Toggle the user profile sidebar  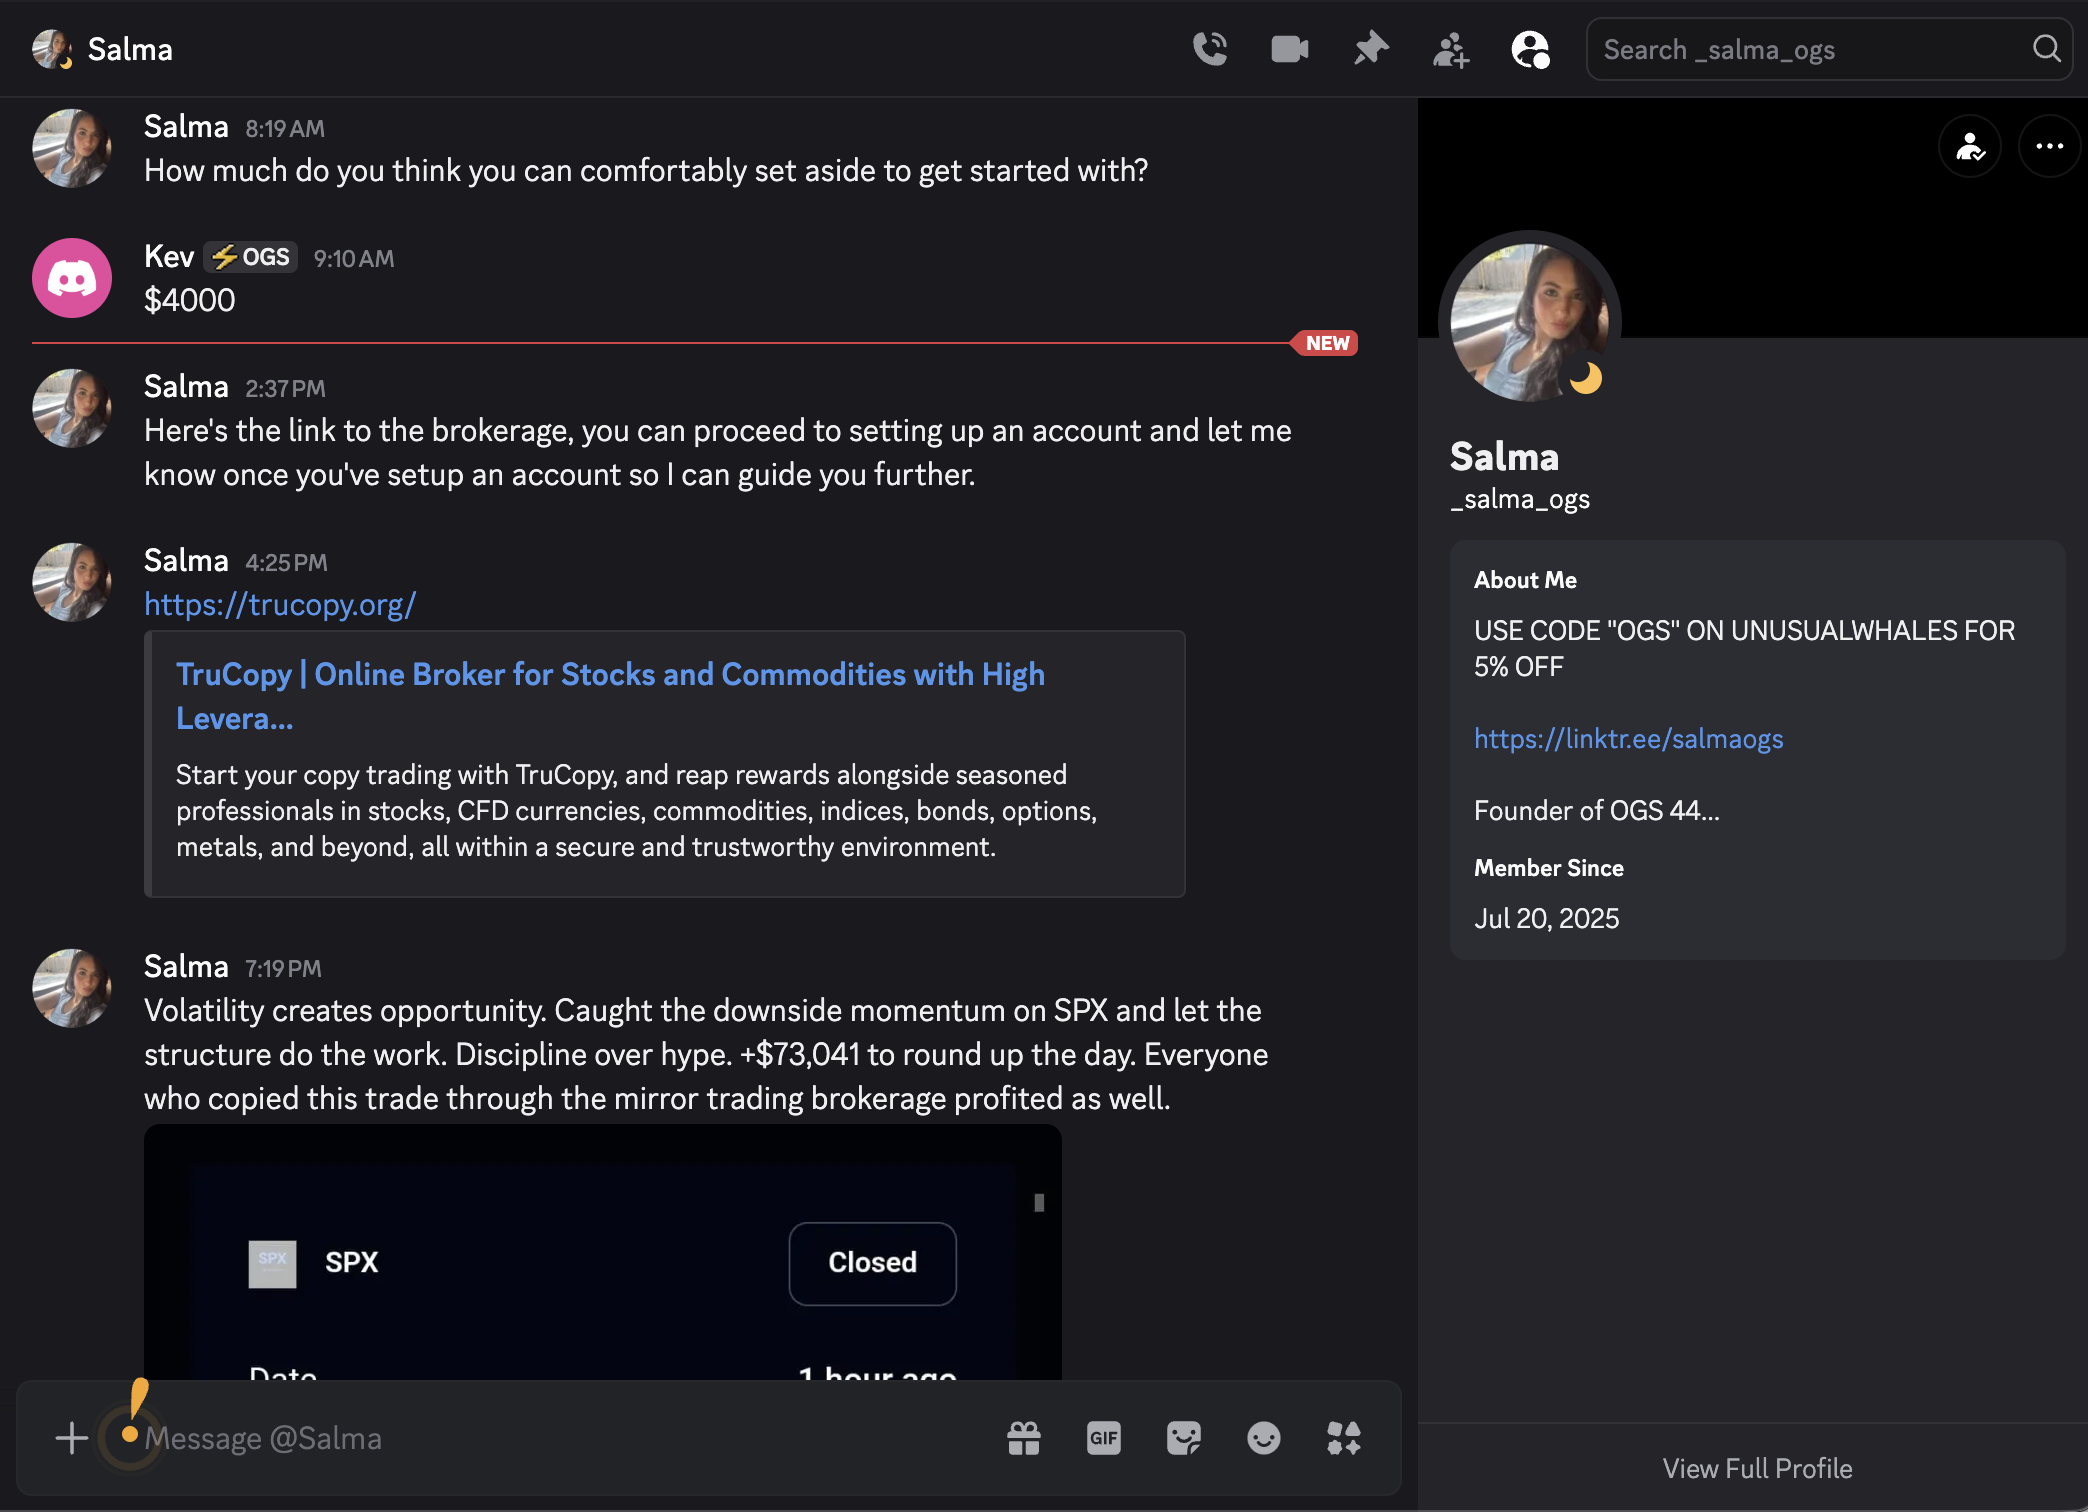coord(1530,48)
